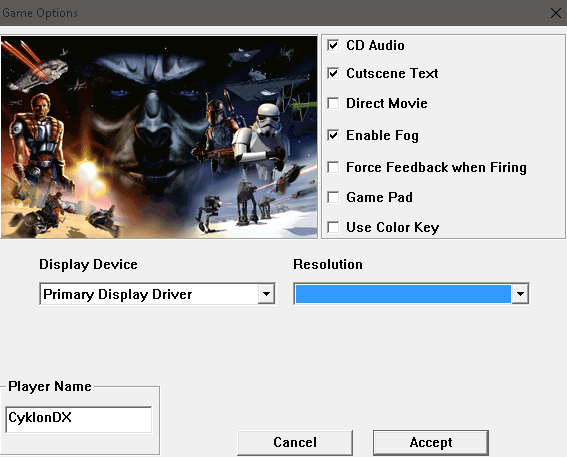This screenshot has height=457, width=567.
Task: Expand the Resolution dropdown arrow
Action: [520, 294]
